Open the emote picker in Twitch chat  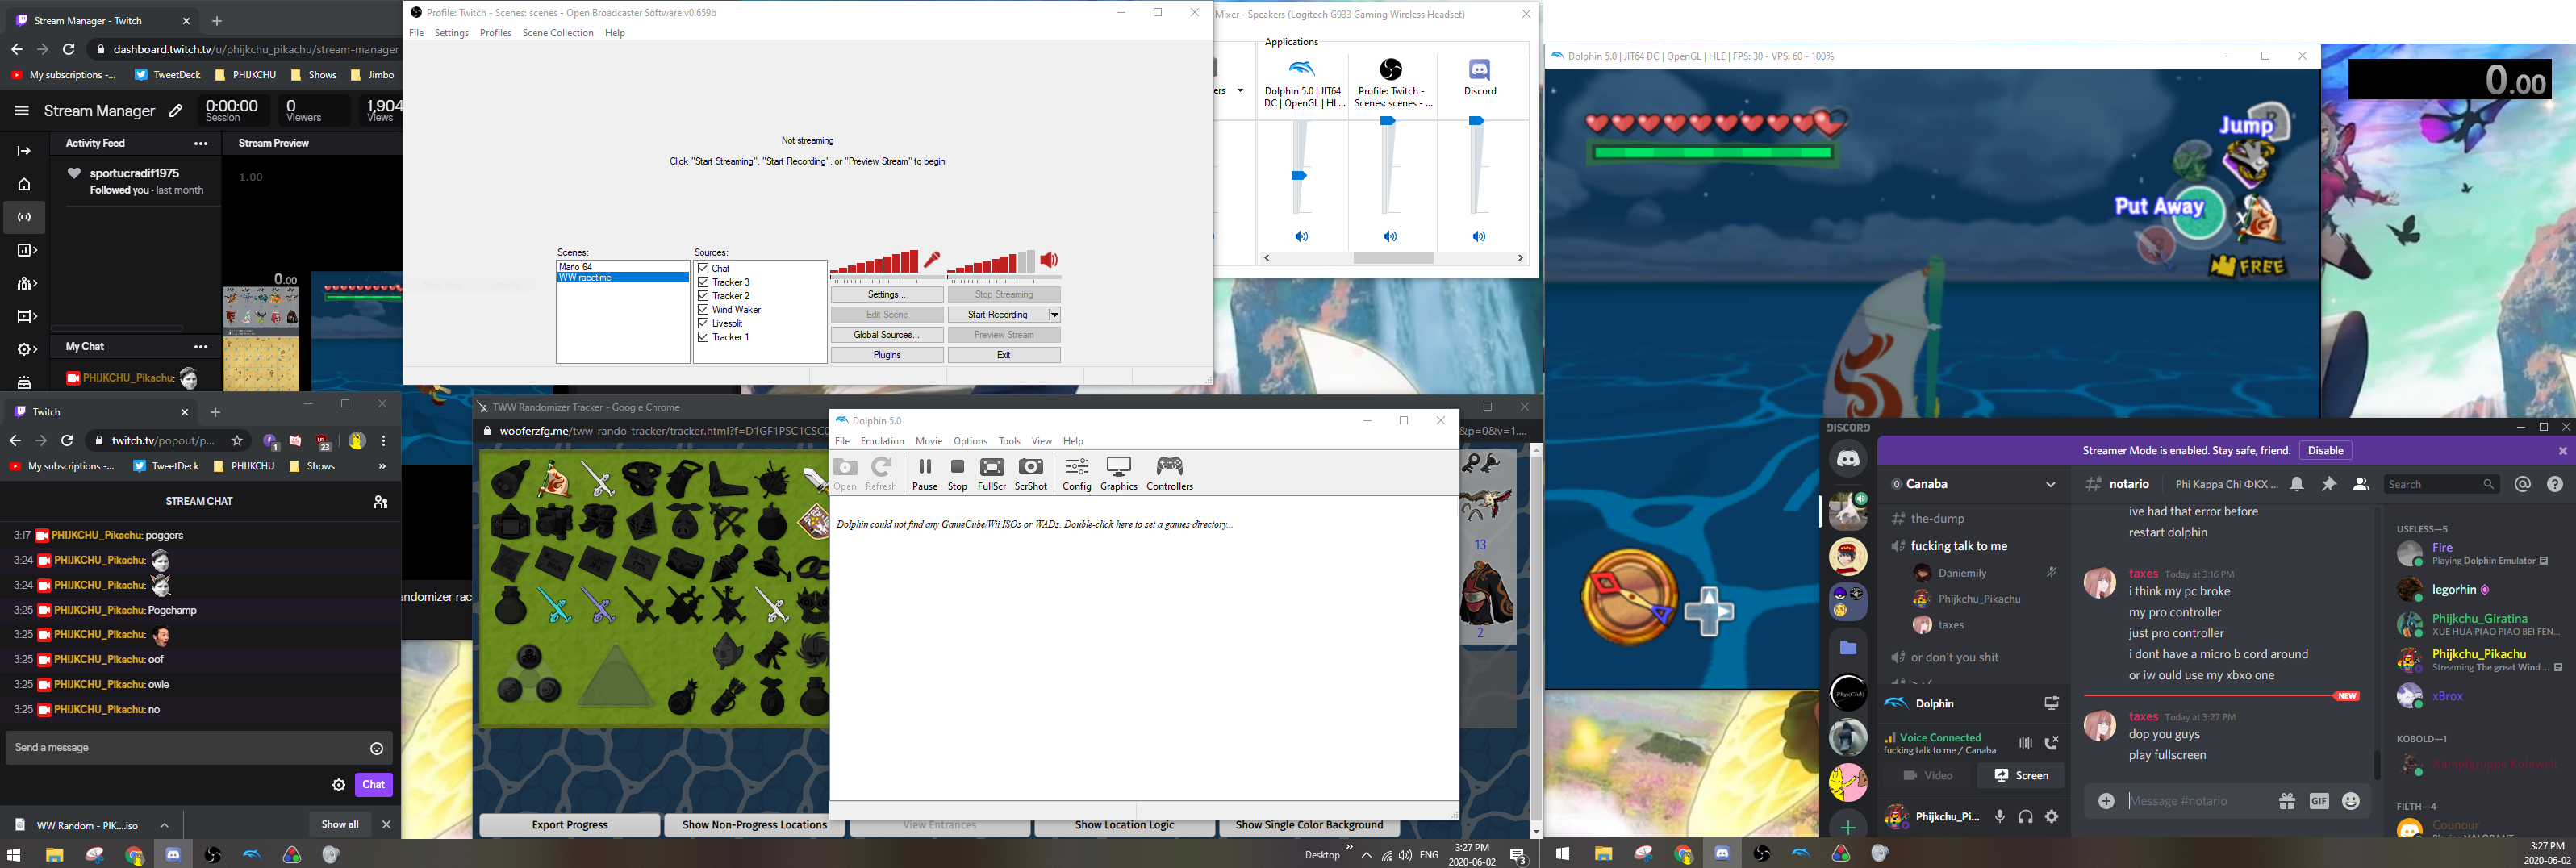(377, 748)
